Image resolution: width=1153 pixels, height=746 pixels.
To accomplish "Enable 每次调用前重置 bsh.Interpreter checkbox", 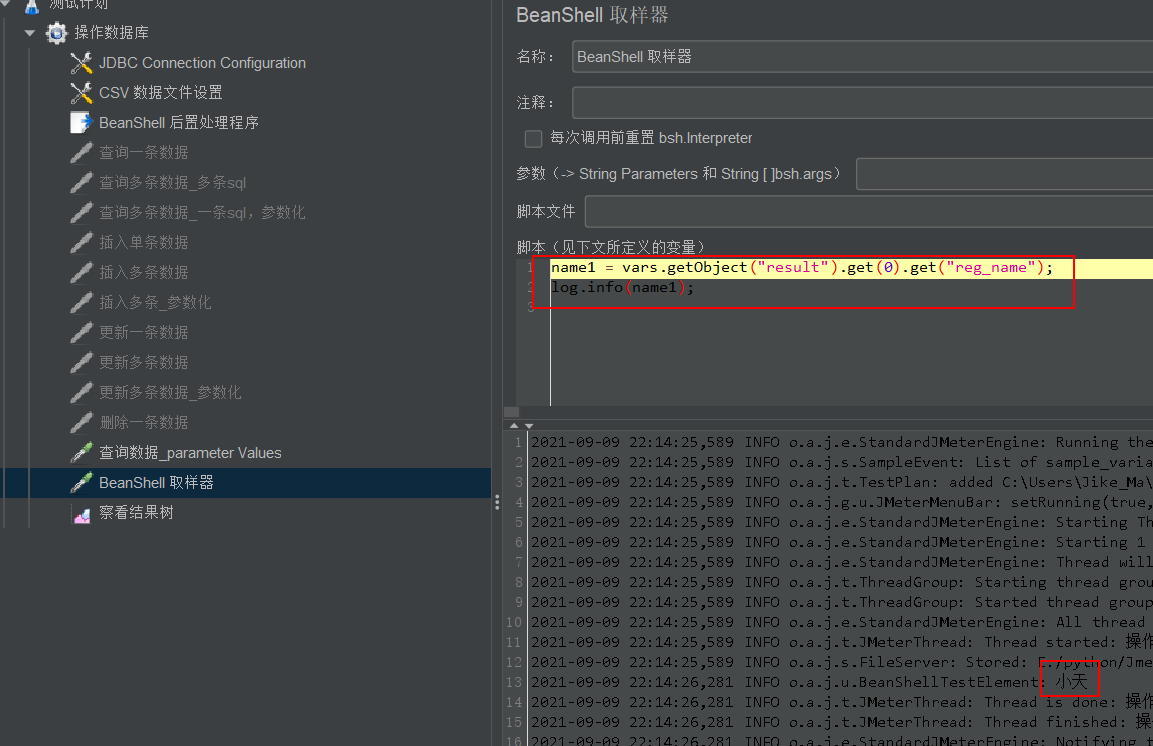I will coord(533,139).
